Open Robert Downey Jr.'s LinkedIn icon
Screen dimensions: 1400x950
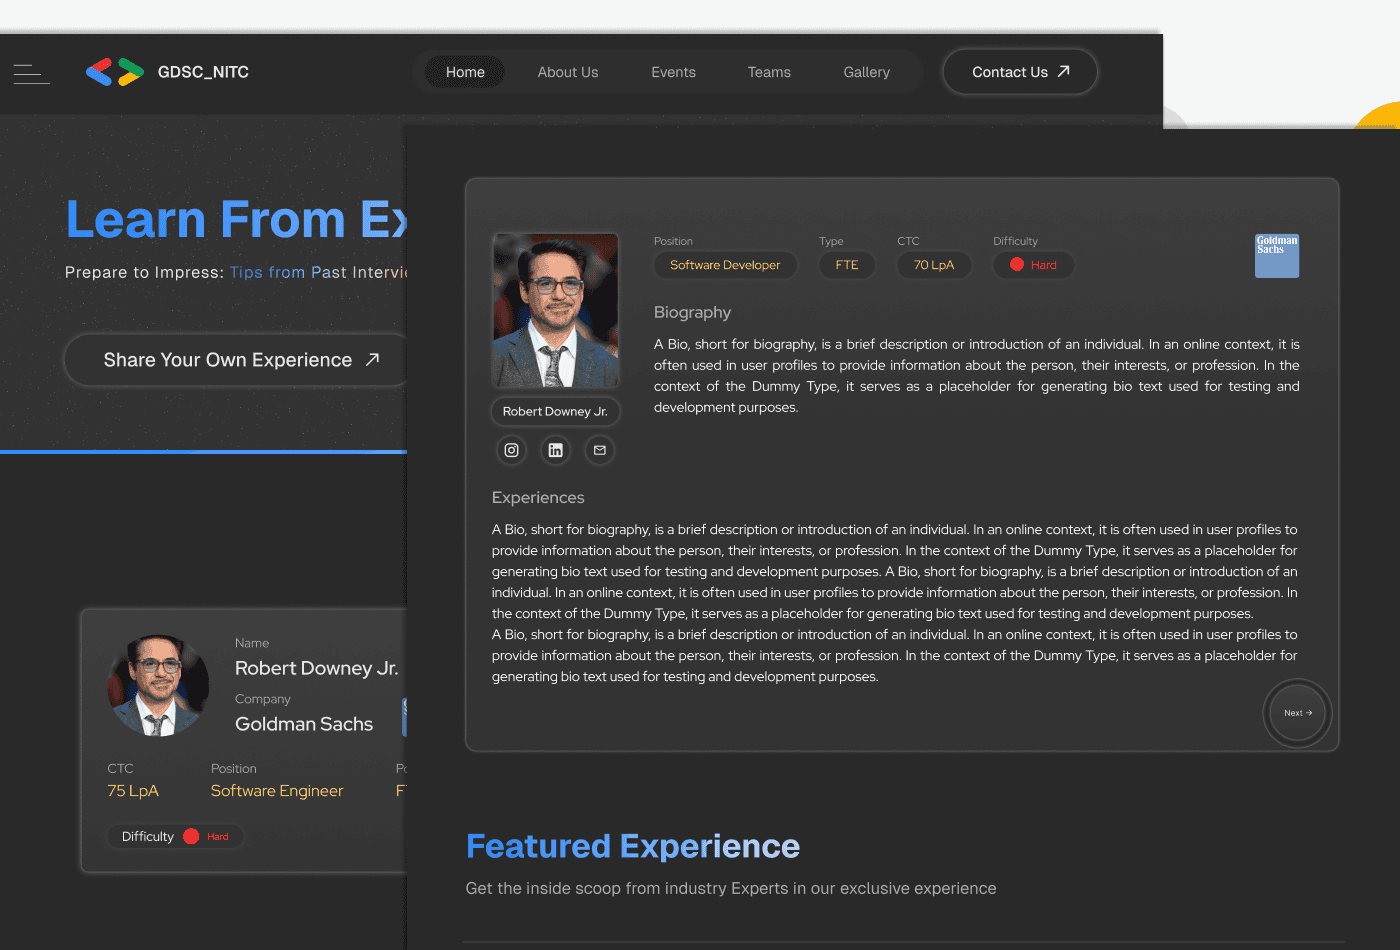coord(556,450)
